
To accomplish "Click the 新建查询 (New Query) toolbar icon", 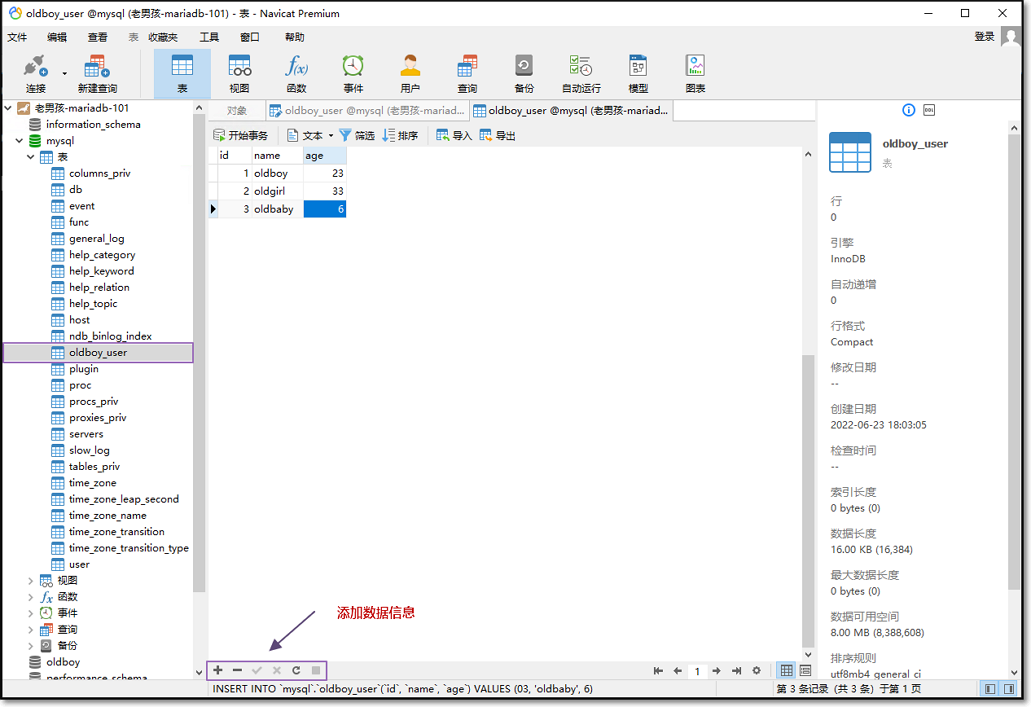I will pos(97,72).
